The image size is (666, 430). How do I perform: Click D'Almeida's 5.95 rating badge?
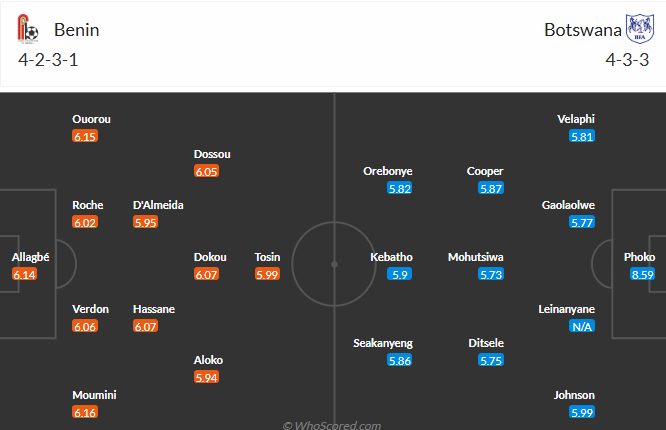(146, 222)
